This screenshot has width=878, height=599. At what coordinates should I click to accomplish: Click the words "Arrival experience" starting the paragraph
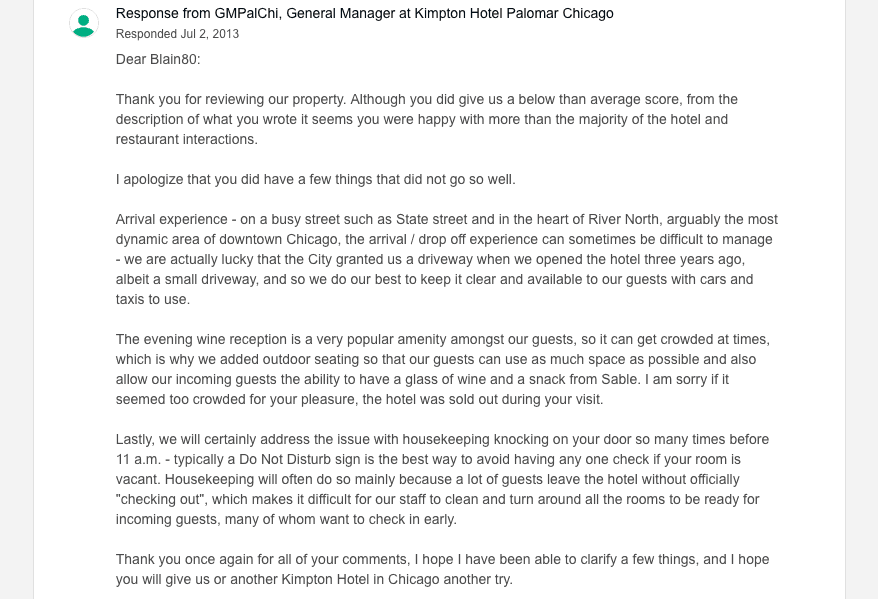pyautogui.click(x=174, y=219)
